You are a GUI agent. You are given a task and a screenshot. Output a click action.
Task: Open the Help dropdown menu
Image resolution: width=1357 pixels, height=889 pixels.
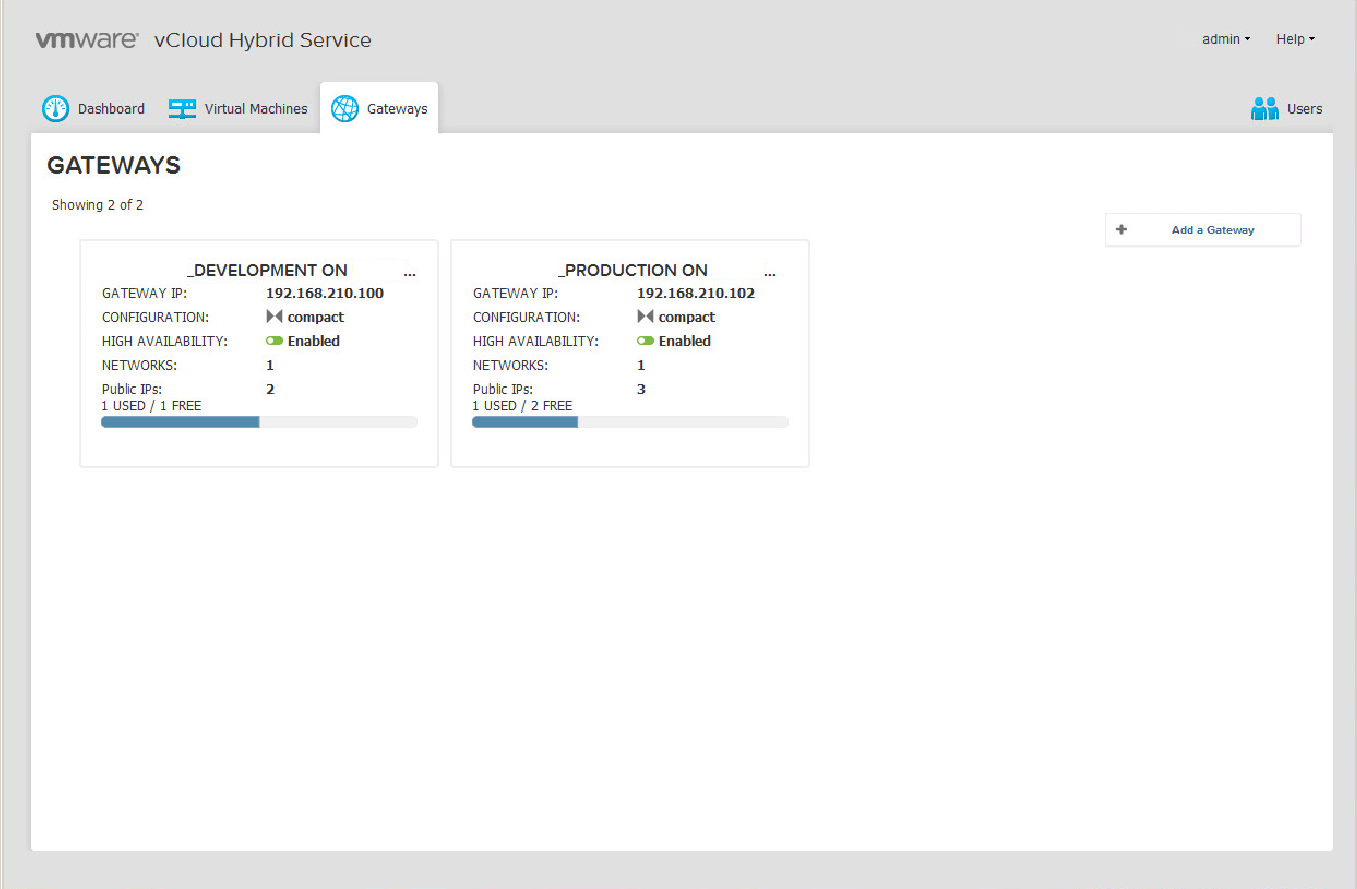coord(1295,39)
